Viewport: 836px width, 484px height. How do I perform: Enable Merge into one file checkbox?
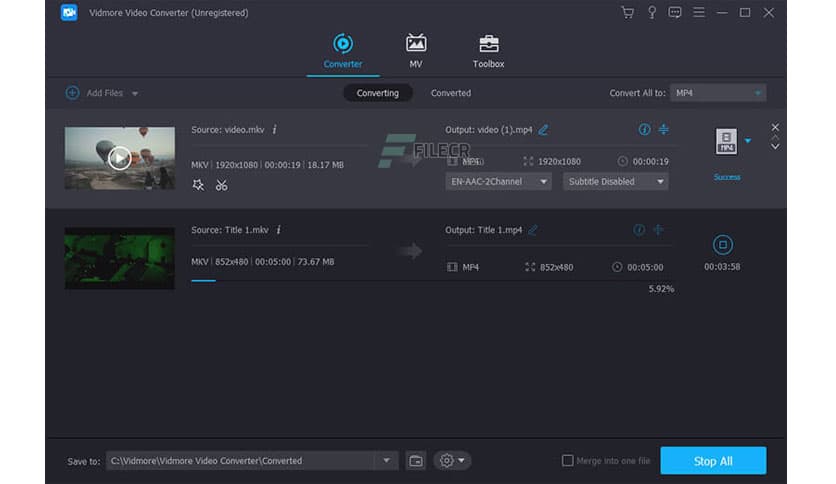[x=568, y=460]
